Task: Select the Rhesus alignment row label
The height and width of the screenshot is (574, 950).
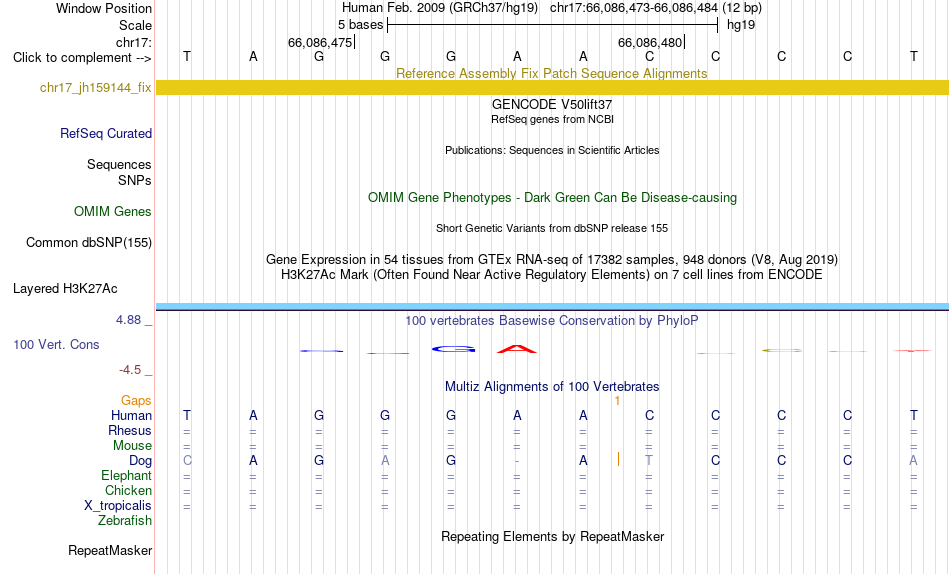Action: tap(130, 430)
